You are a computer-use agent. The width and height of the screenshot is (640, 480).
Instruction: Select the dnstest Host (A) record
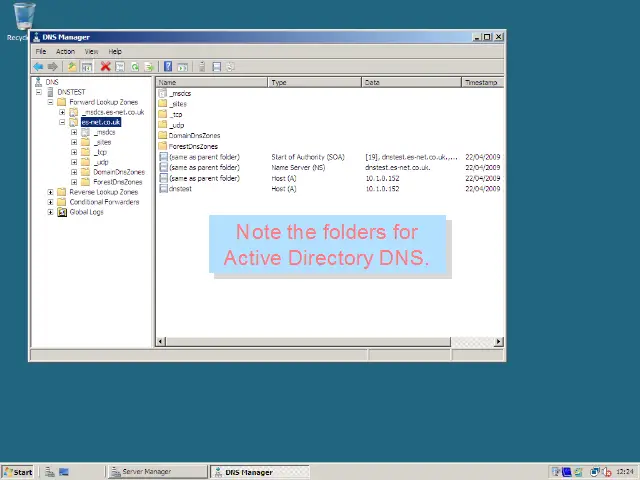click(329, 189)
